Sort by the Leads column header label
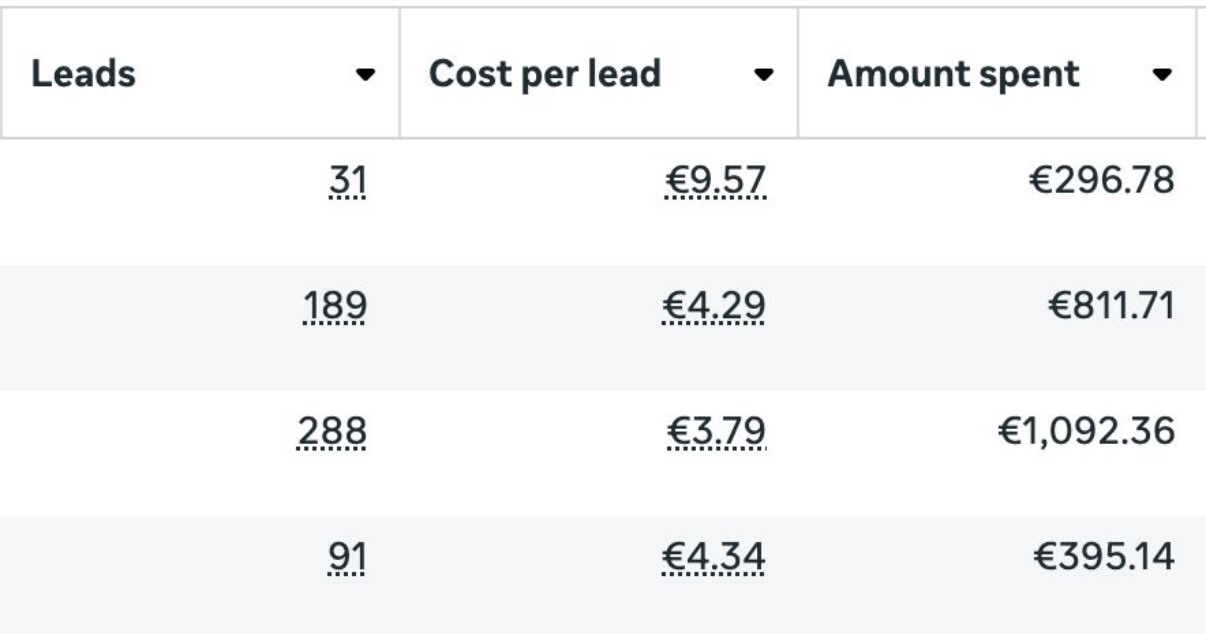The height and width of the screenshot is (634, 1206). coord(84,74)
